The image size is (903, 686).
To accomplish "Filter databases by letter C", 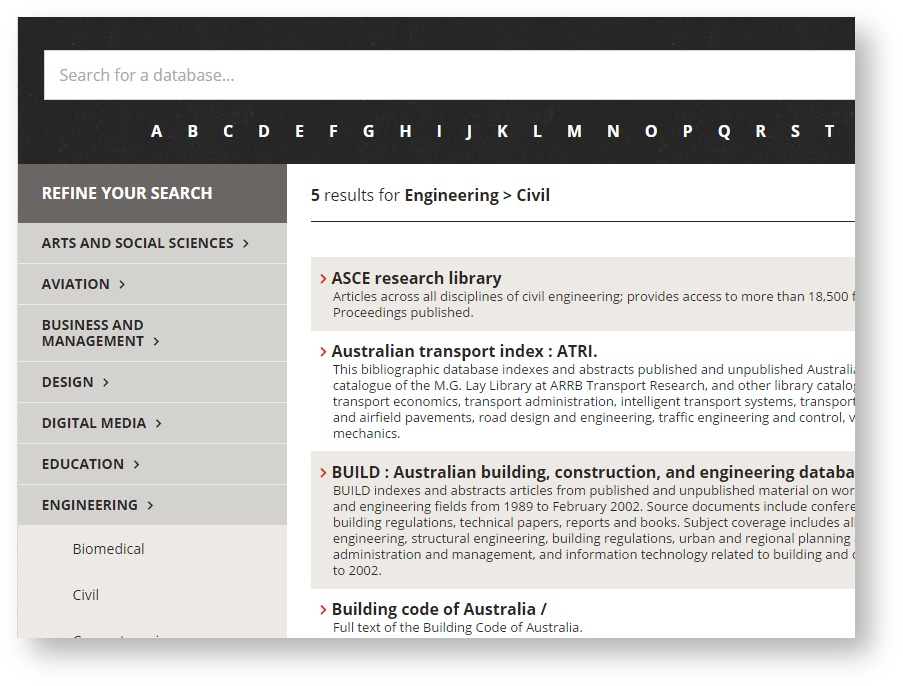I will [228, 131].
